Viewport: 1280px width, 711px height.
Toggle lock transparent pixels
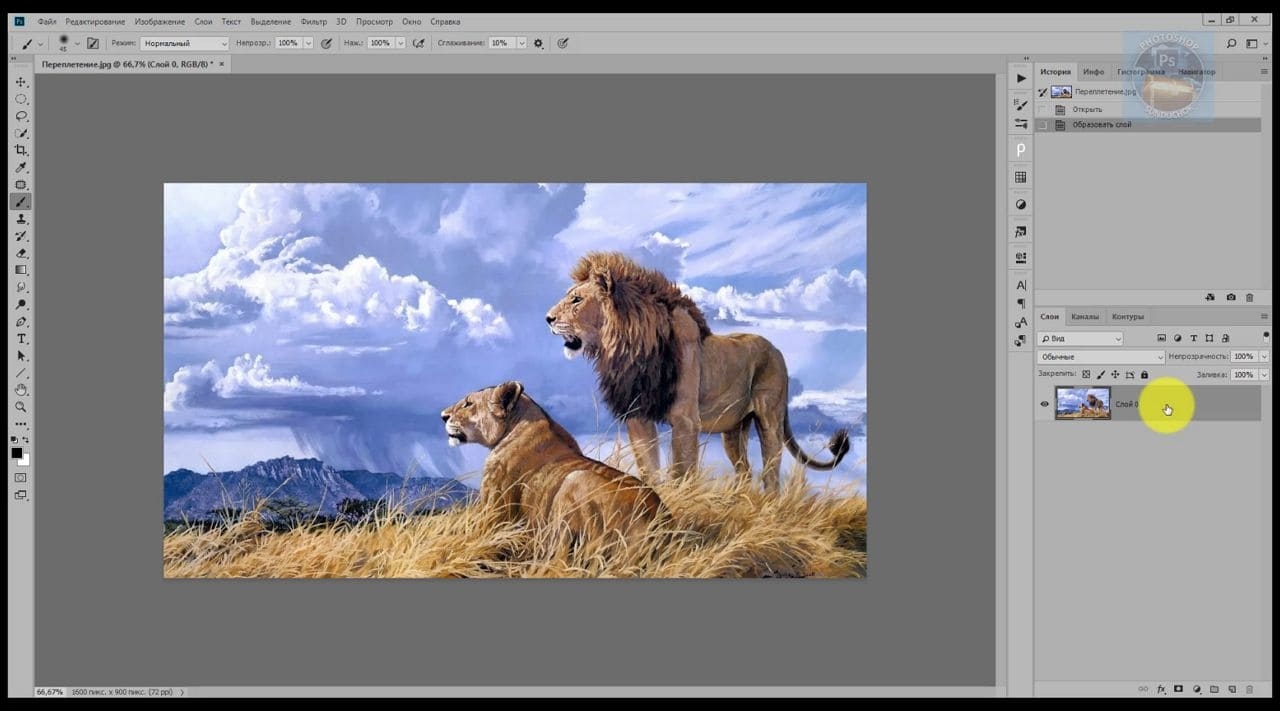pos(1086,375)
